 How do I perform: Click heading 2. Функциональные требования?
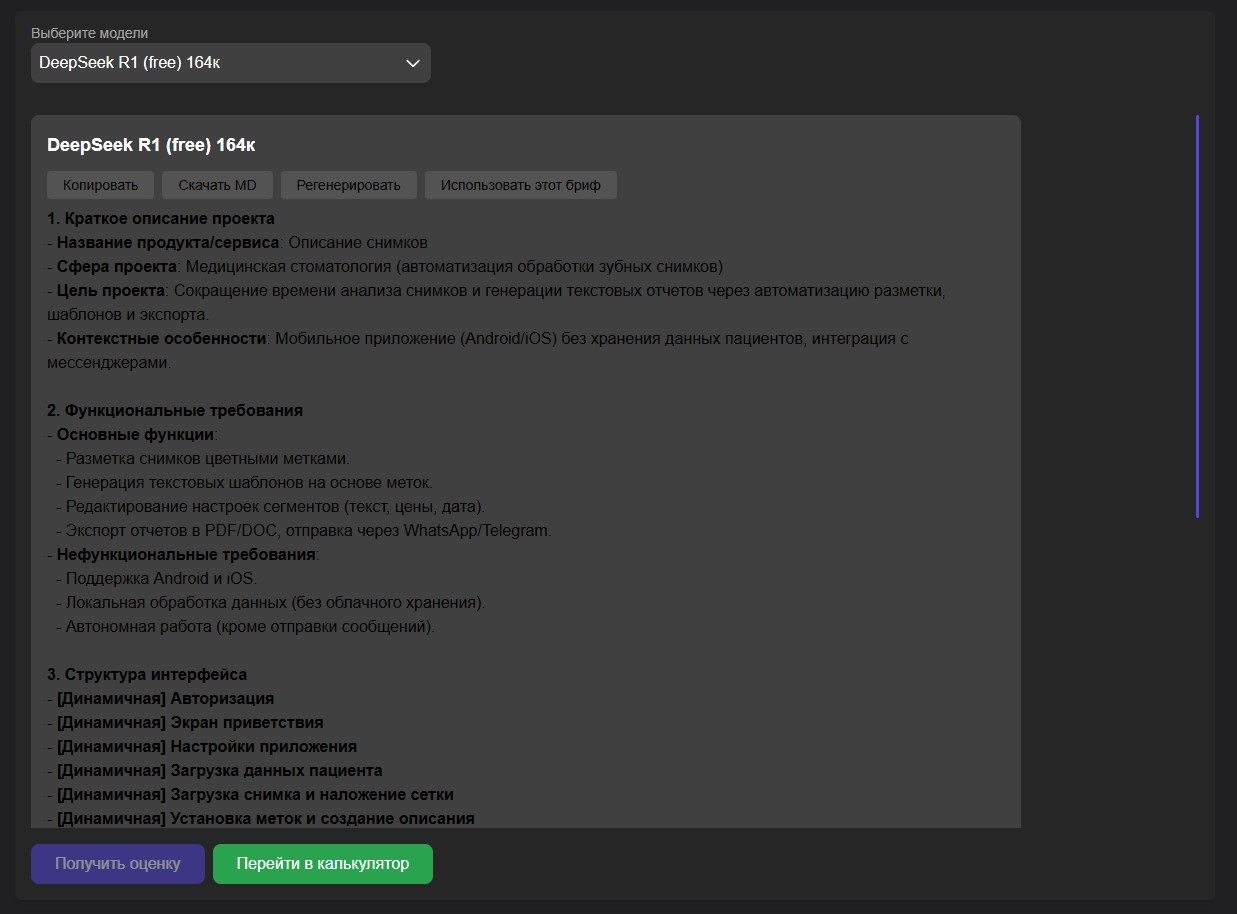(175, 410)
